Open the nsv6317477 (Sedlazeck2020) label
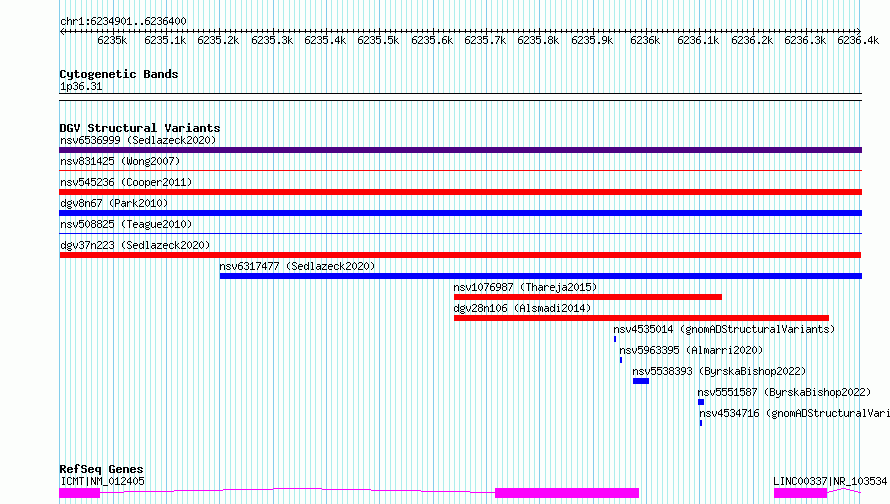The width and height of the screenshot is (890, 504). click(297, 266)
